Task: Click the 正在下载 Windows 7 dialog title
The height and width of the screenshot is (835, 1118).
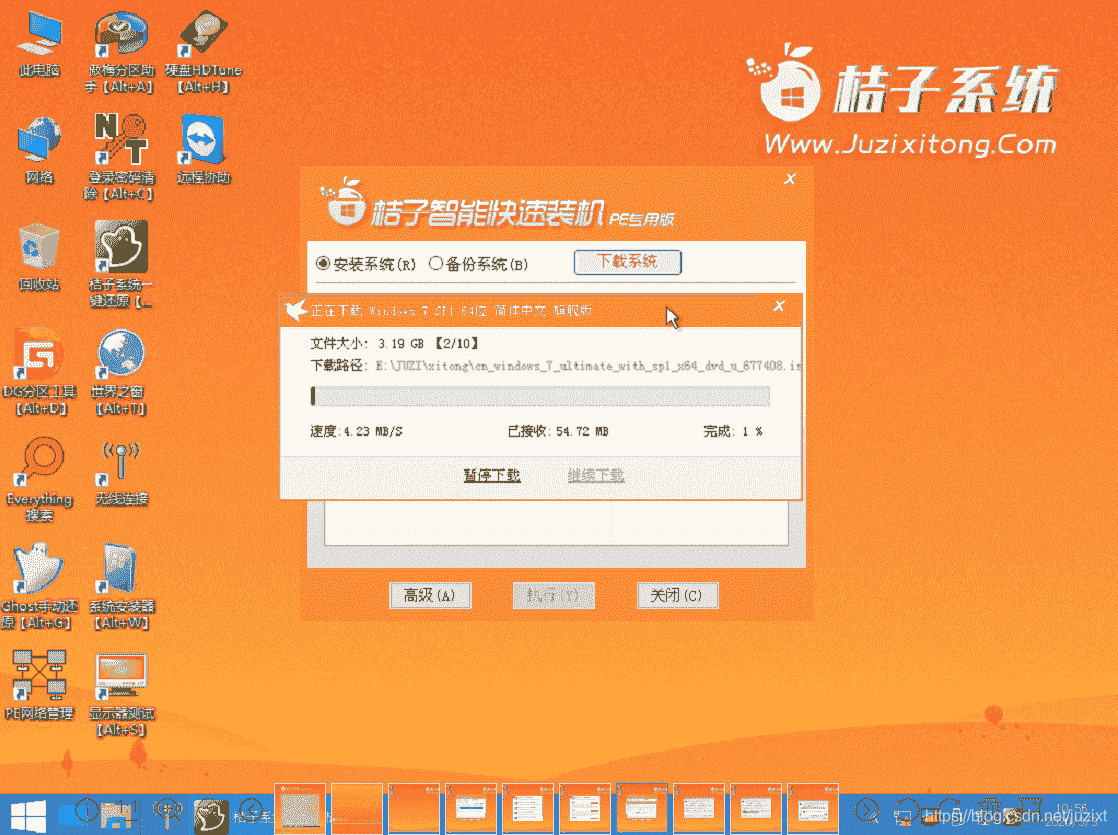Action: [451, 310]
